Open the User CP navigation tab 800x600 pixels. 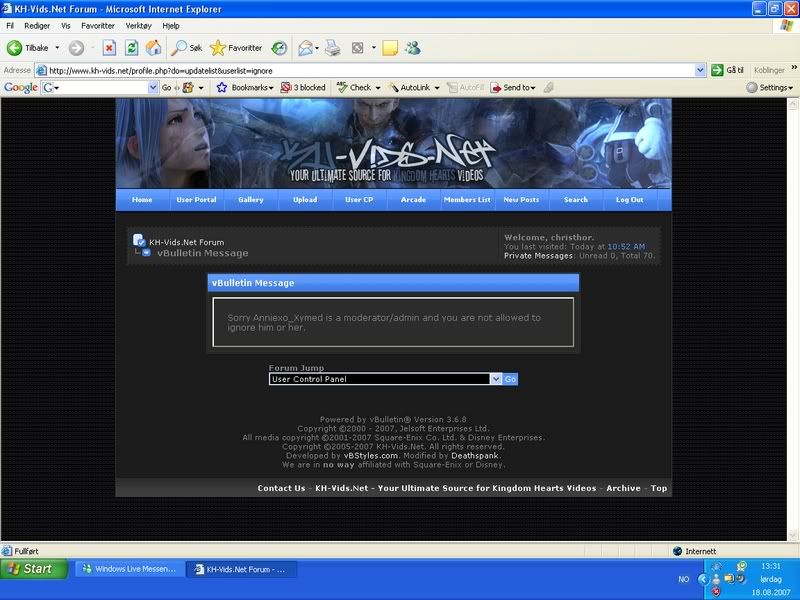(x=359, y=200)
